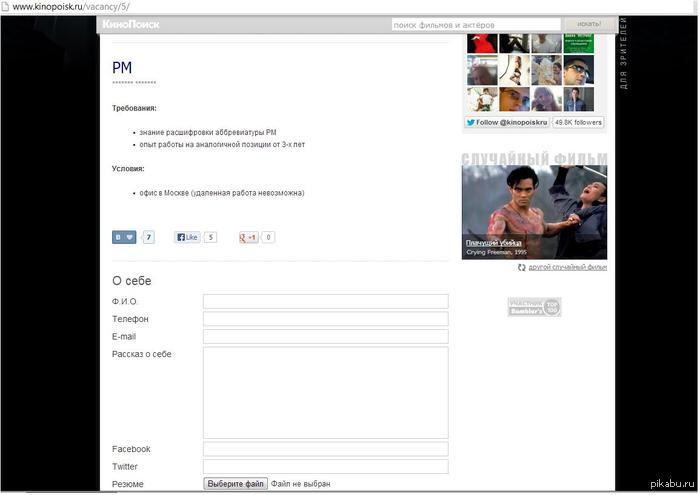Image resolution: width=700 pixels, height=495 pixels.
Task: Click the Crying Freeman movie still image
Action: click(x=534, y=212)
